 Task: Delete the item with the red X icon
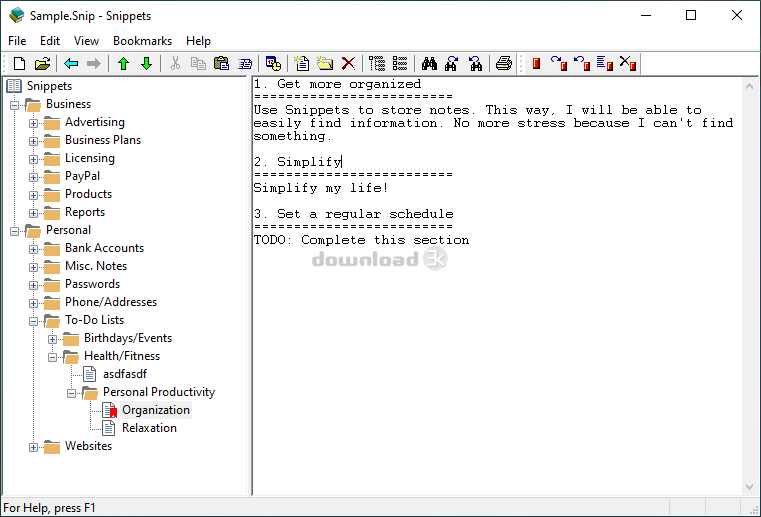(x=348, y=64)
